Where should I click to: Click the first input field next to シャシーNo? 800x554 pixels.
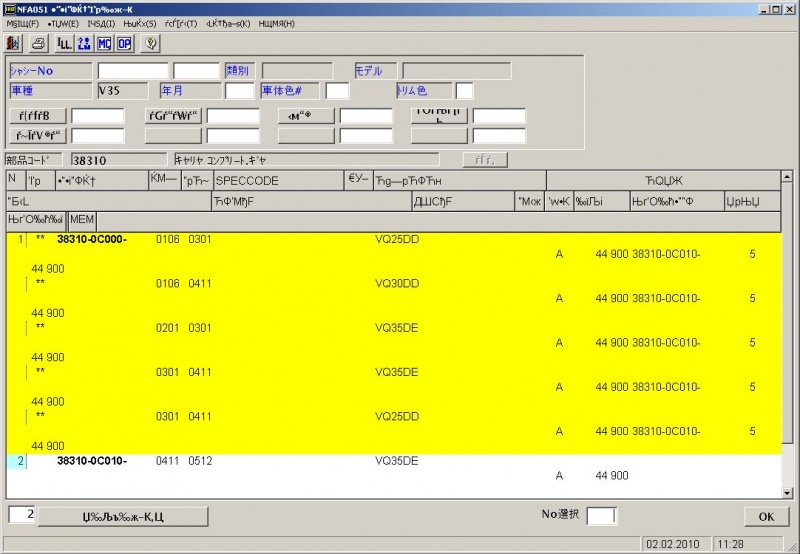coord(132,71)
